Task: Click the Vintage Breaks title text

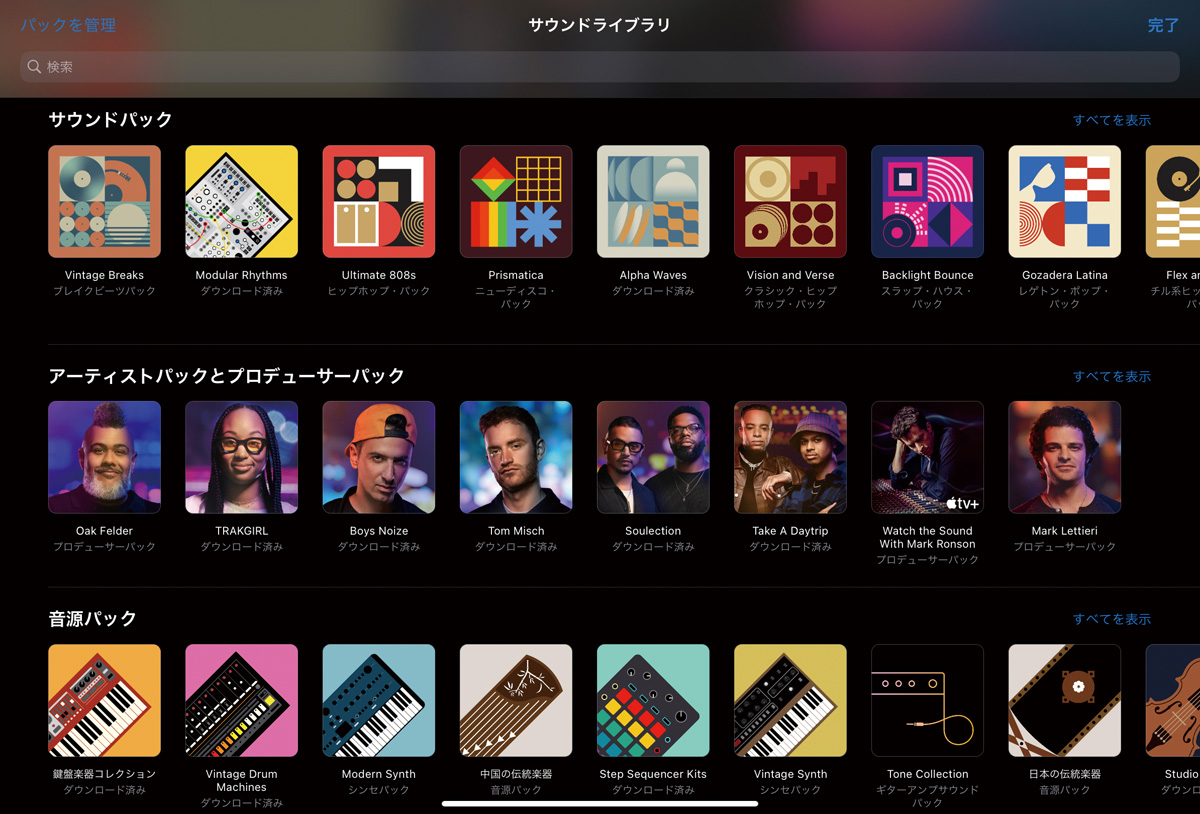Action: [x=104, y=275]
